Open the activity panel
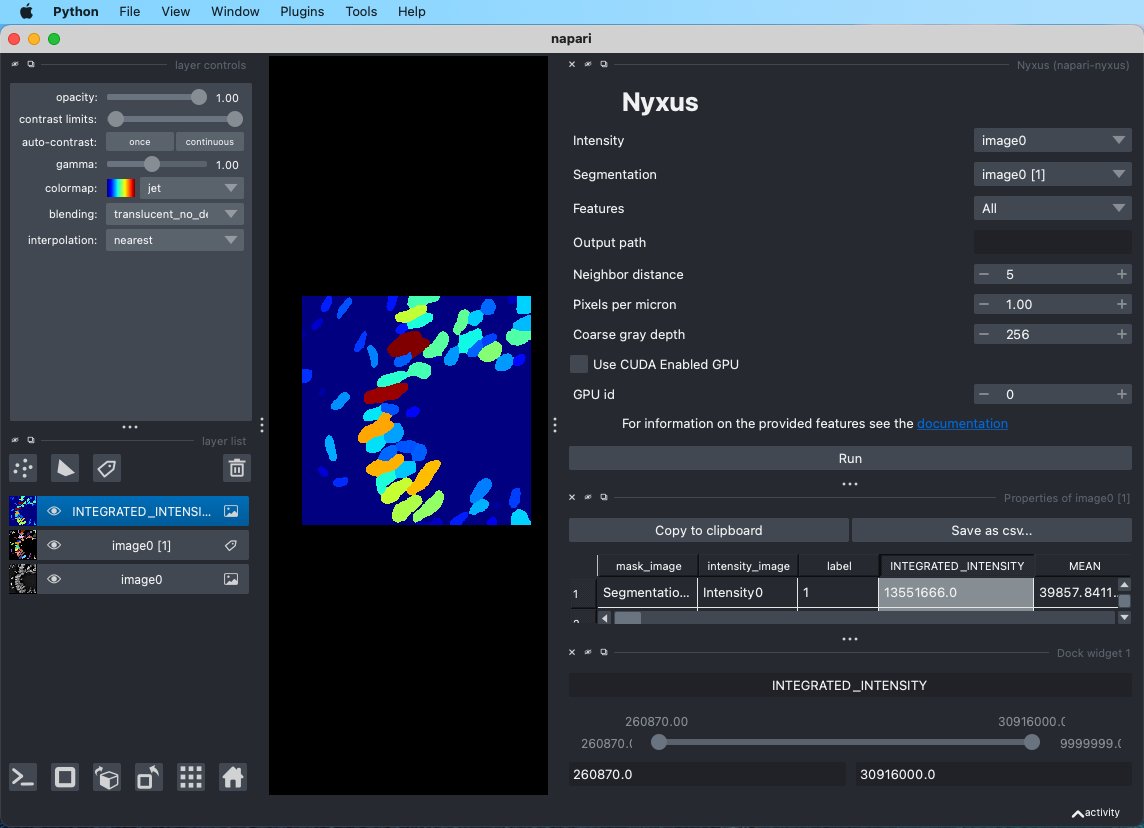 point(1096,813)
